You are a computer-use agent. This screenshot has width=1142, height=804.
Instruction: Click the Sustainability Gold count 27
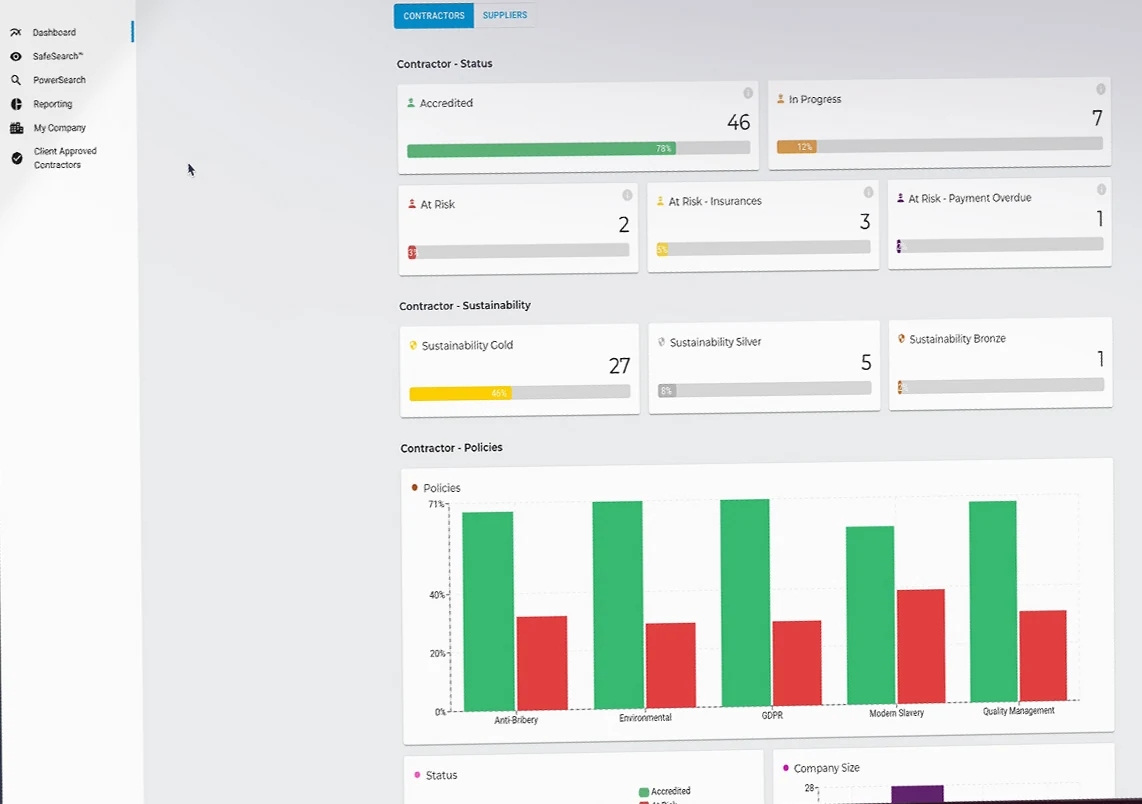coord(619,366)
